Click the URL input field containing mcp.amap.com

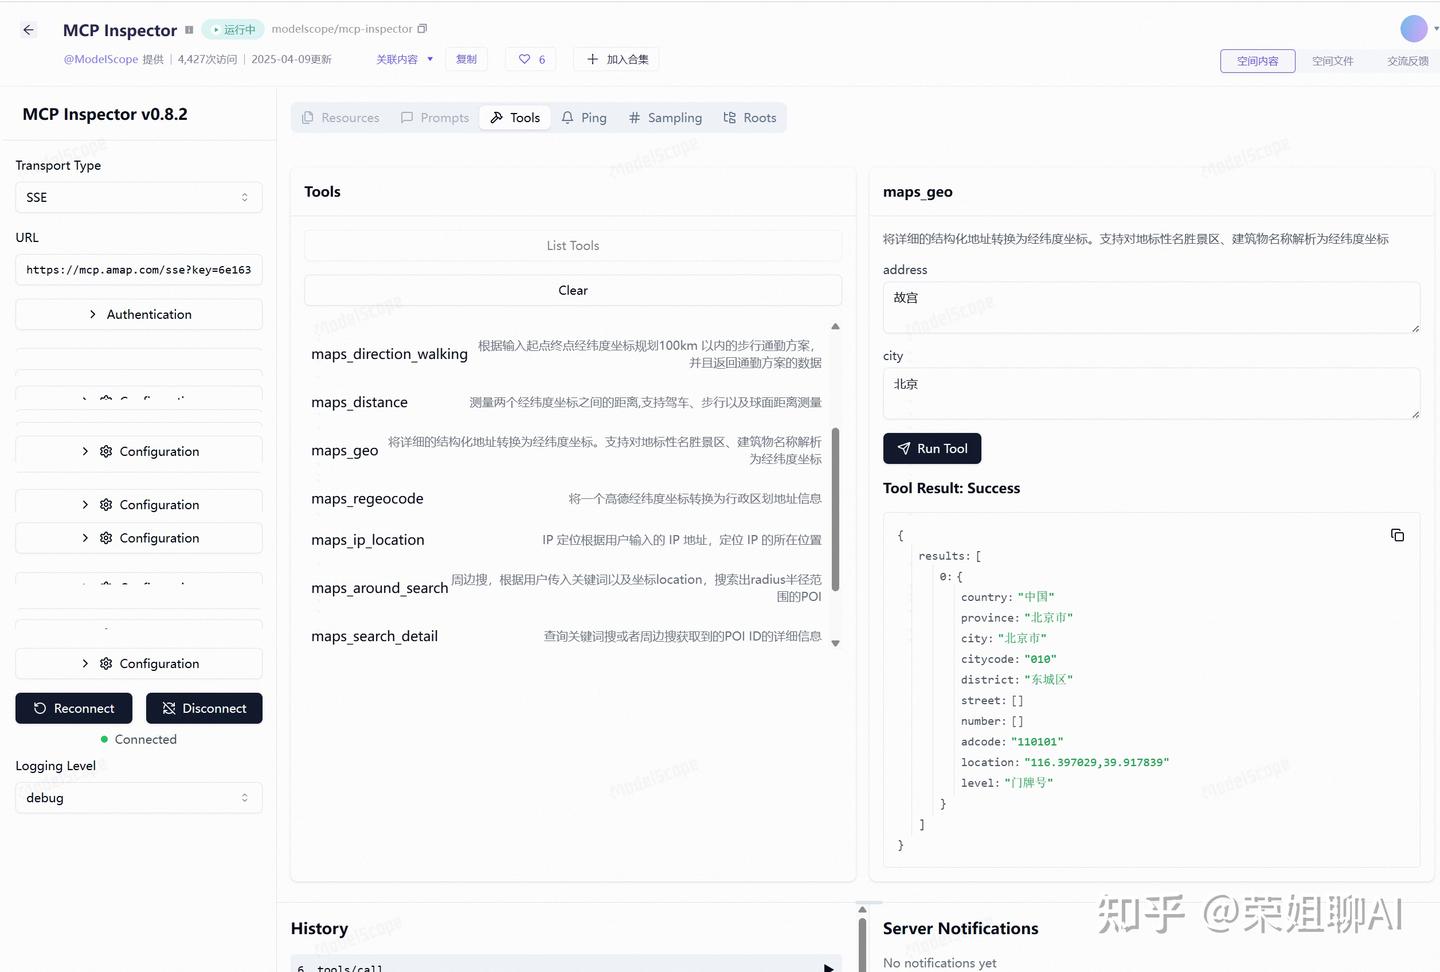[x=138, y=269]
